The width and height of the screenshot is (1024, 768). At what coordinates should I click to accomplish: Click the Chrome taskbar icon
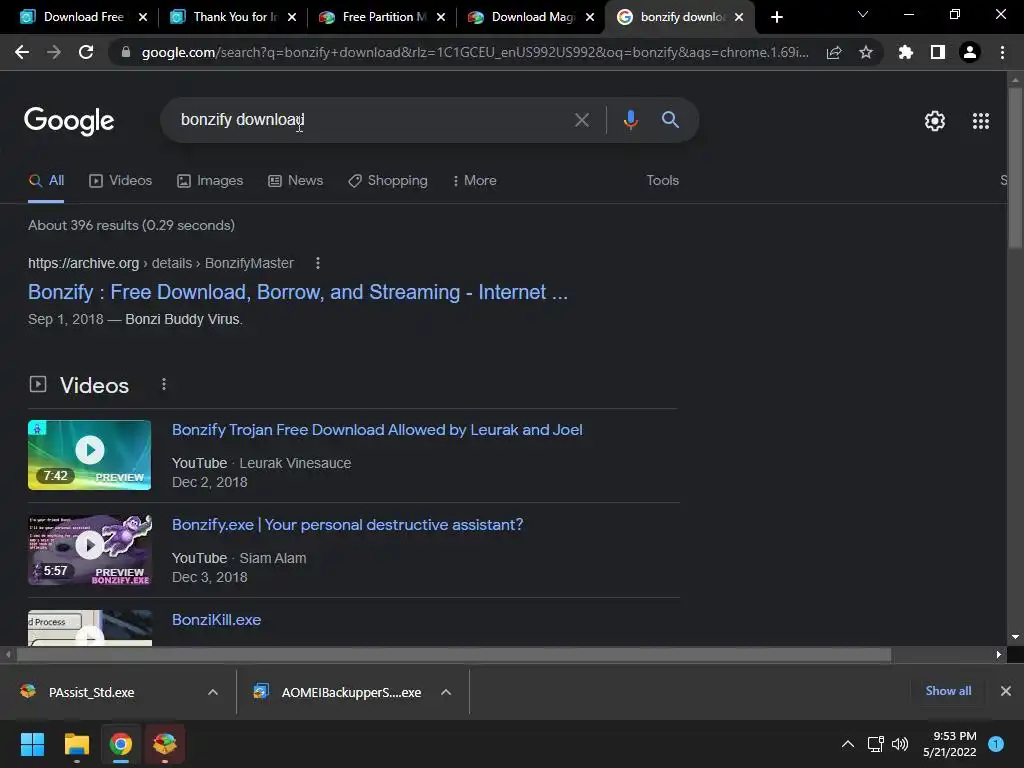121,744
